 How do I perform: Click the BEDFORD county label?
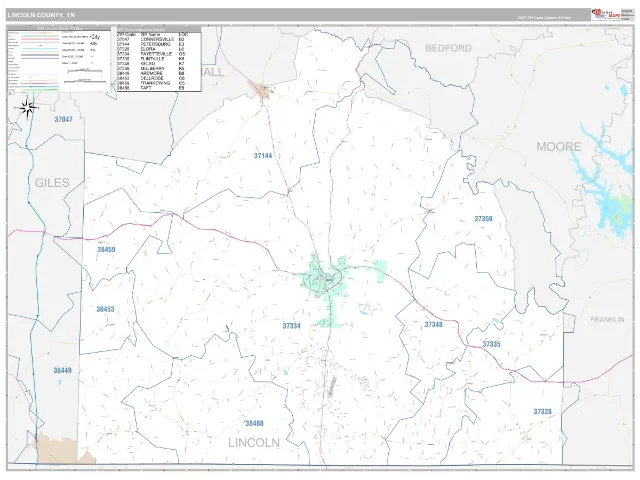(448, 48)
